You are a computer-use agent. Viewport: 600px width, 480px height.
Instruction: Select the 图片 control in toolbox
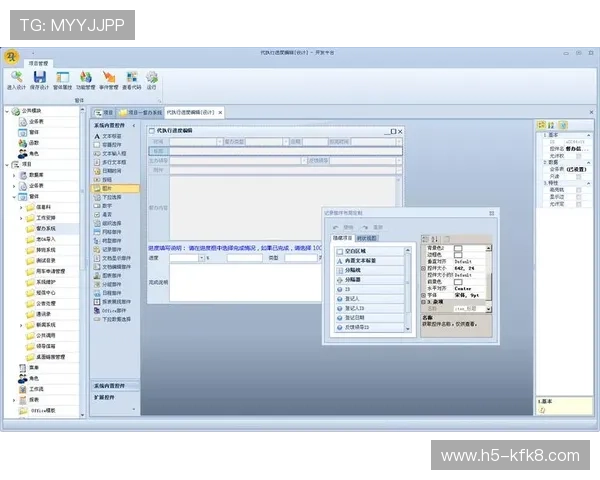point(107,187)
